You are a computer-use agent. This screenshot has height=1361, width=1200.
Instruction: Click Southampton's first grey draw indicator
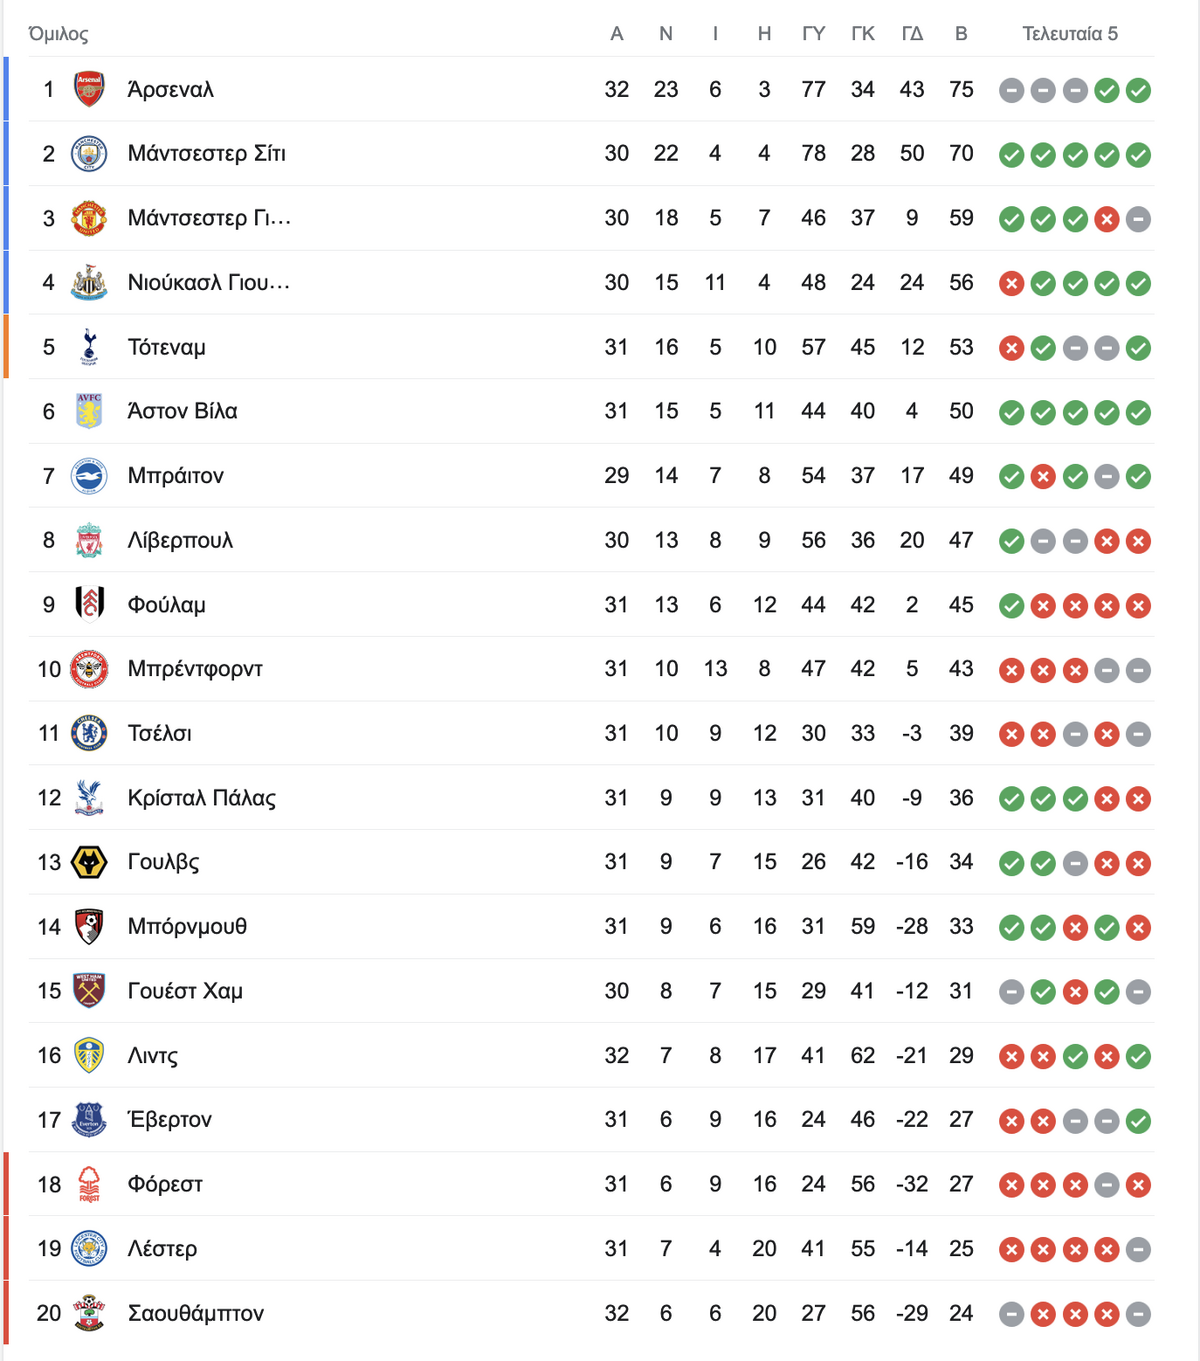1012,1314
